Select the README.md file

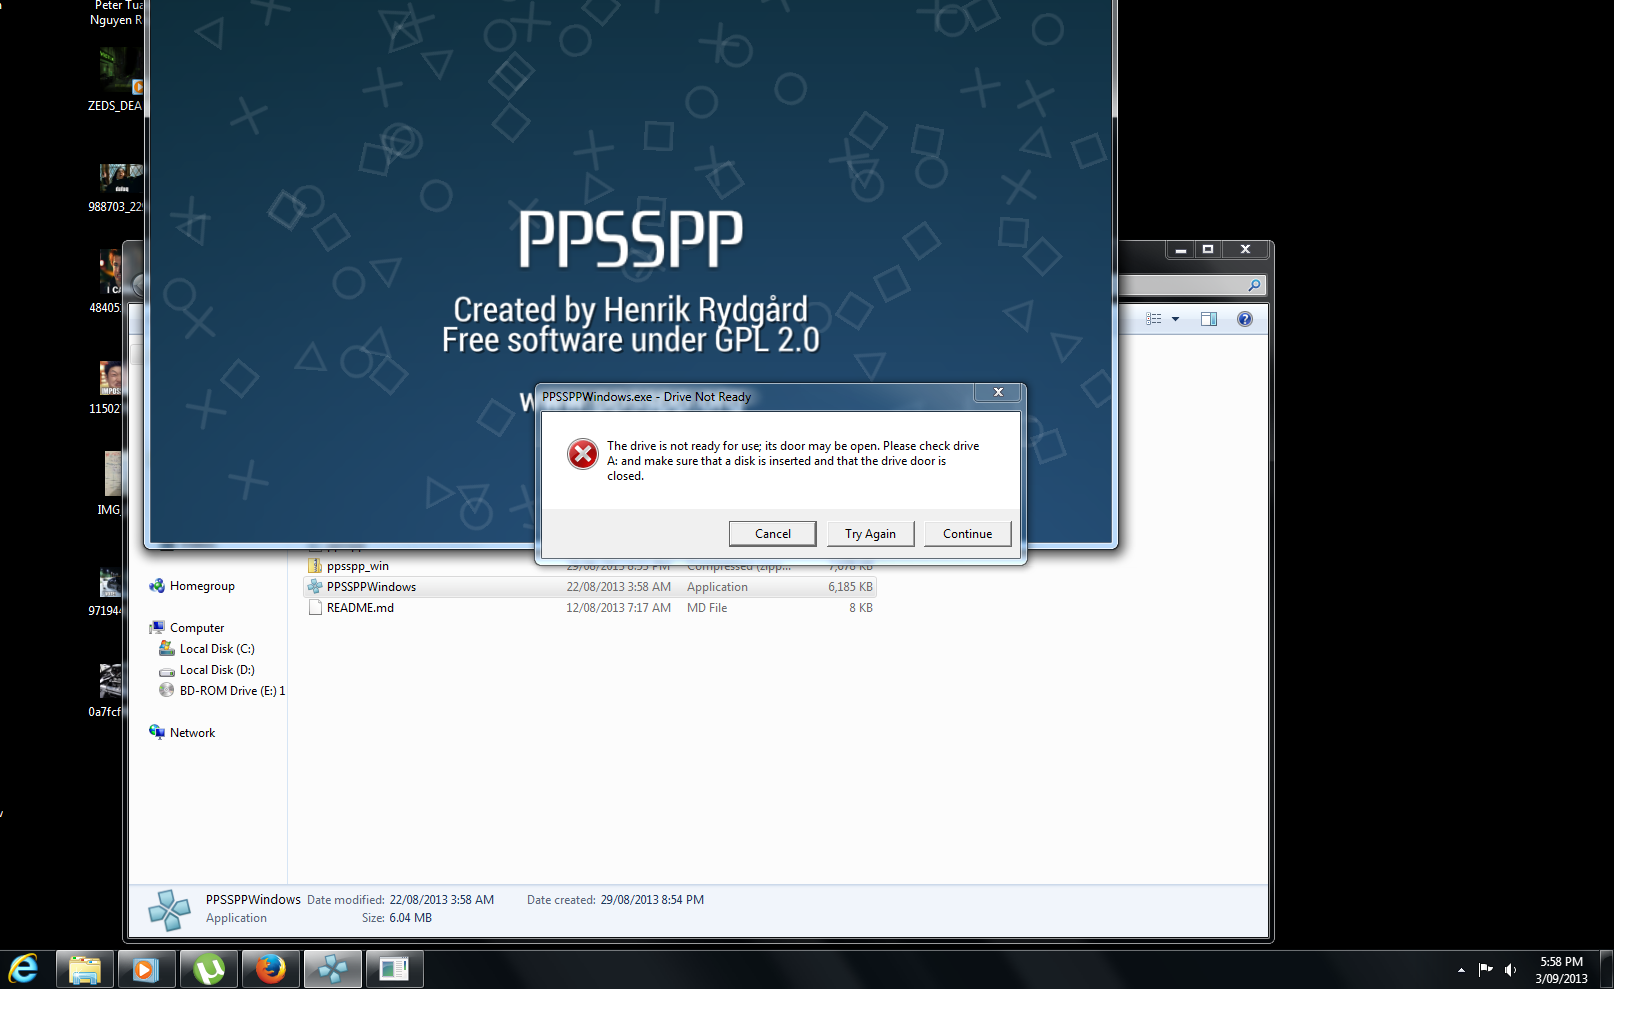tap(360, 608)
